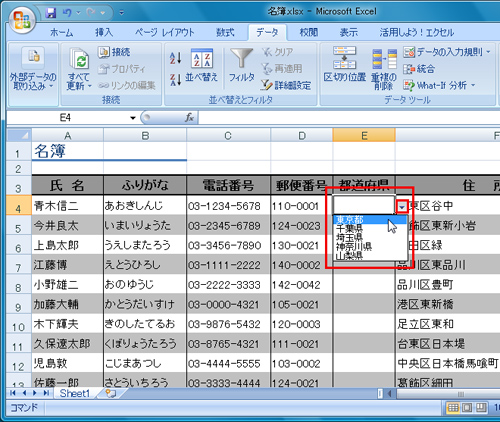Switch to normal view button
The width and height of the screenshot is (500, 422).
(x=453, y=407)
